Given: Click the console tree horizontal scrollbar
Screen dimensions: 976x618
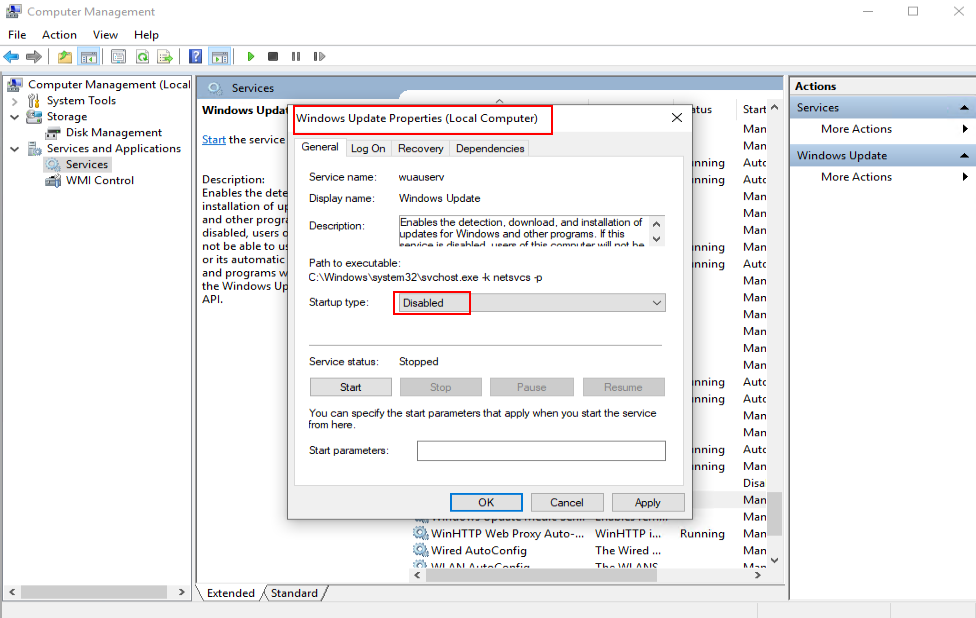Looking at the screenshot, I should [x=96, y=592].
